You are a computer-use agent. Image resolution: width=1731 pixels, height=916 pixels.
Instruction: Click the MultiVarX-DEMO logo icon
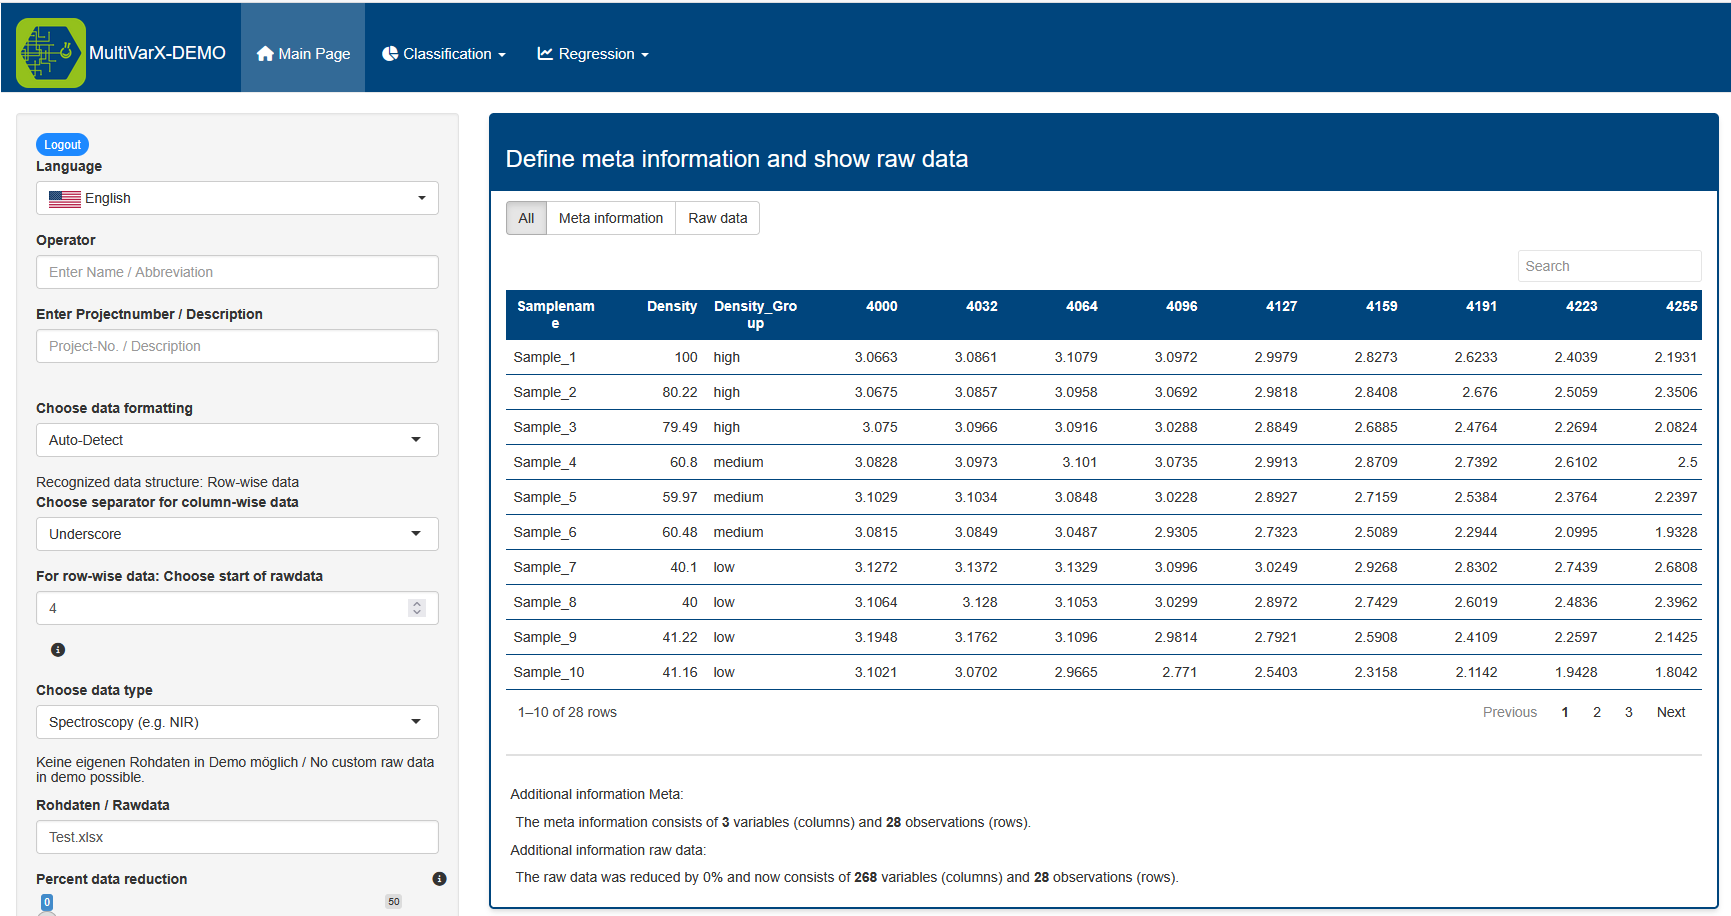tap(50, 53)
